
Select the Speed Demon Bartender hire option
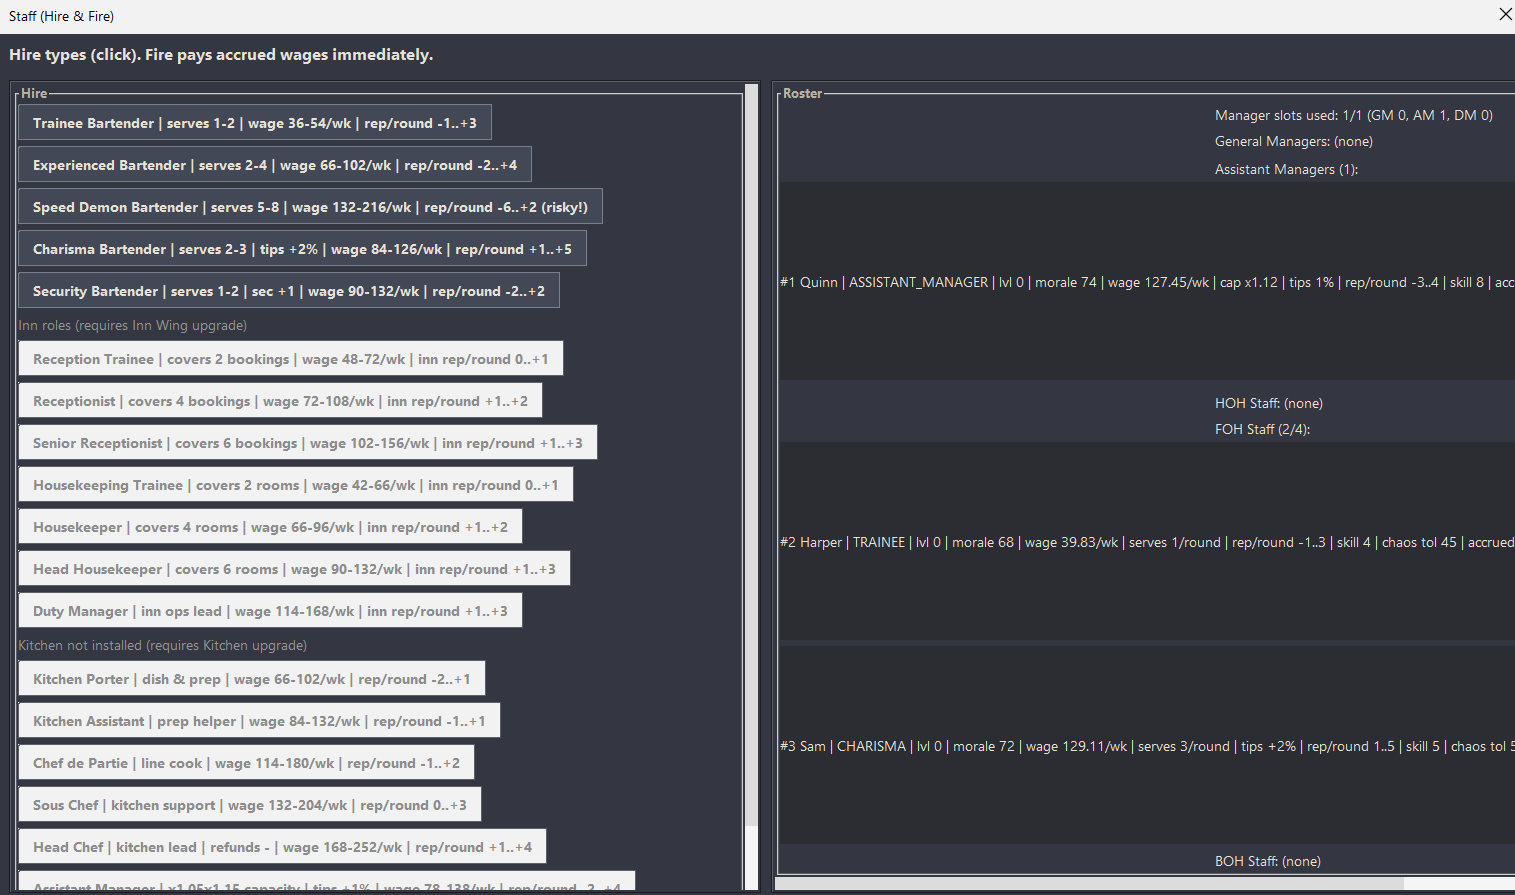tap(310, 207)
